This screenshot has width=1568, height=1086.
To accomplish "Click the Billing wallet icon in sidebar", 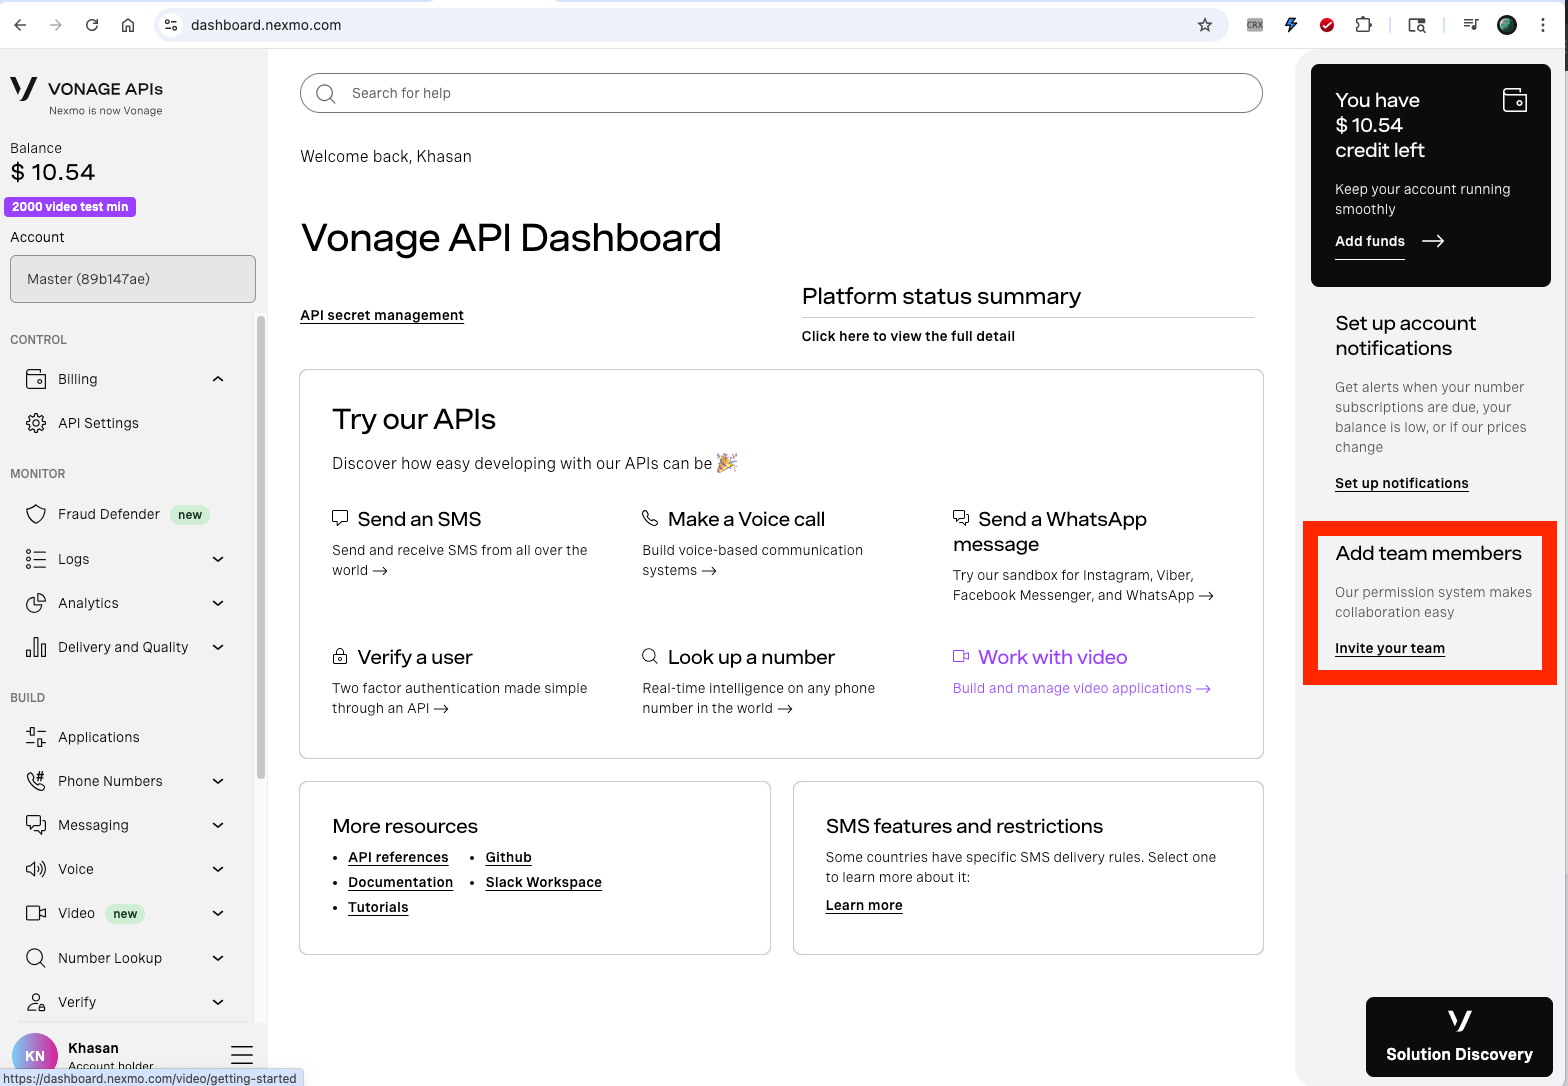I will [x=36, y=379].
